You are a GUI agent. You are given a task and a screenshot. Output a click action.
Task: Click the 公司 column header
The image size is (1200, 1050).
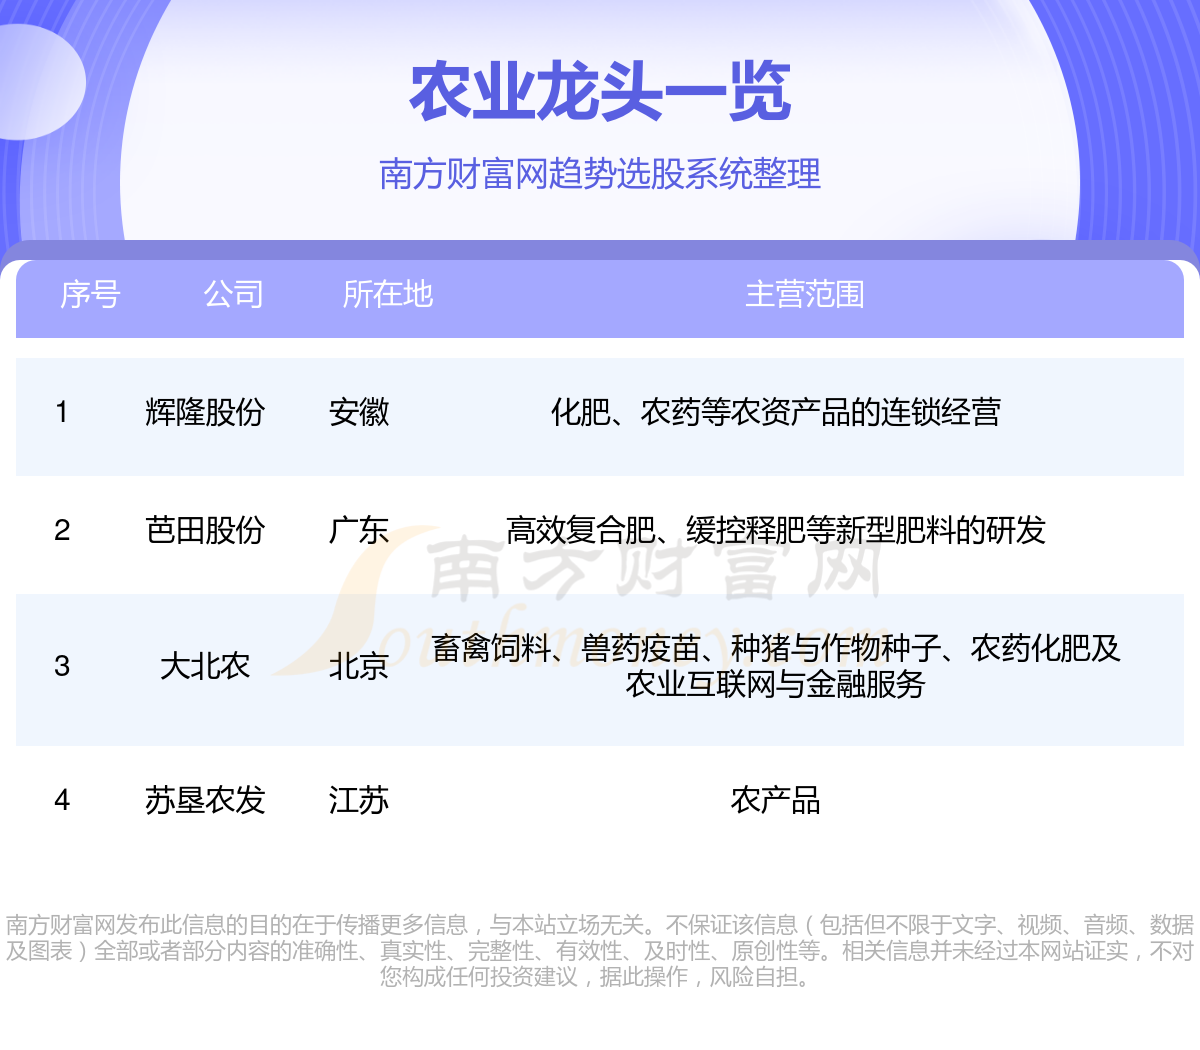[234, 294]
